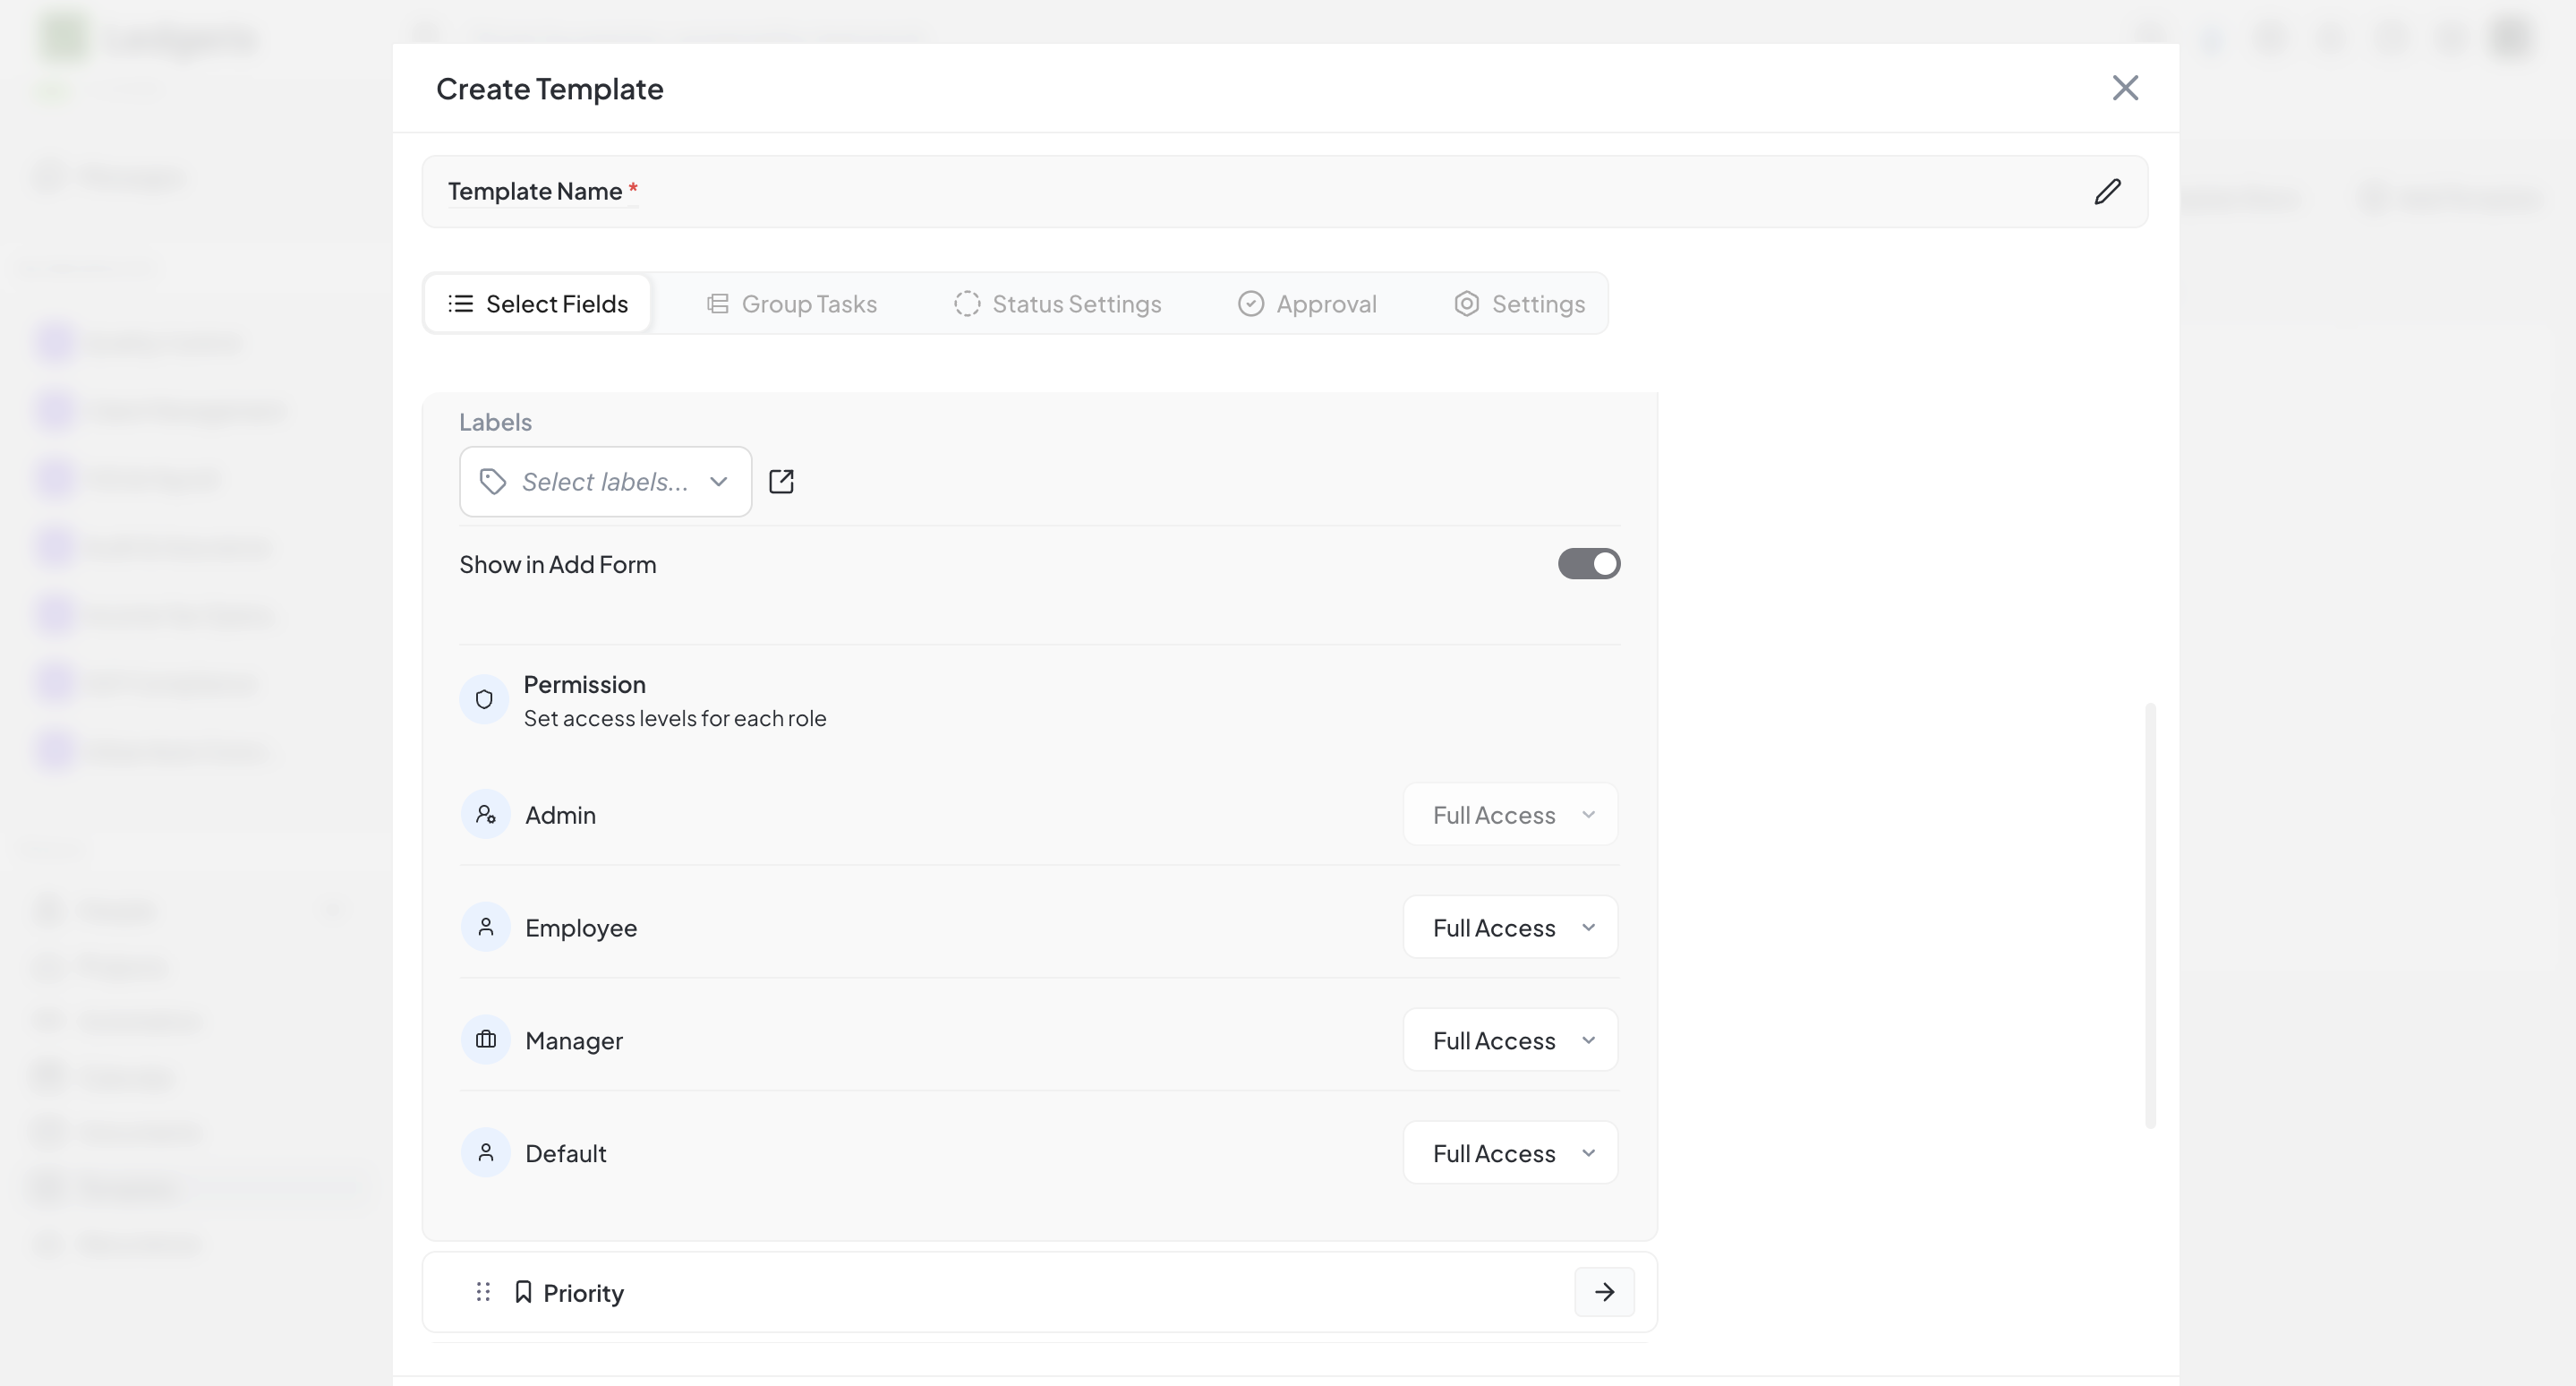2576x1386 pixels.
Task: Click the Admin role icon
Action: tap(486, 814)
